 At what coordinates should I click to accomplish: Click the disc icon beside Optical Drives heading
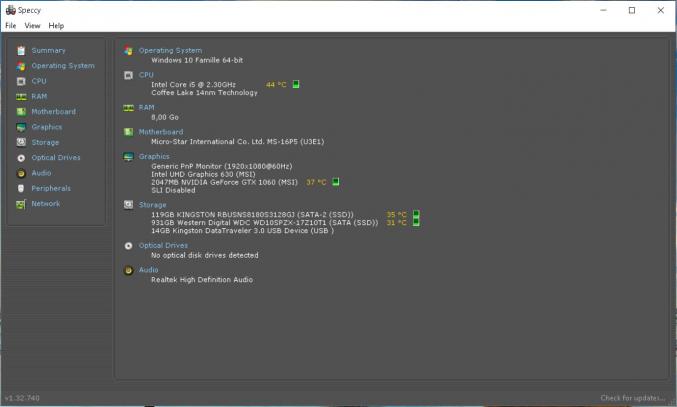pyautogui.click(x=128, y=246)
